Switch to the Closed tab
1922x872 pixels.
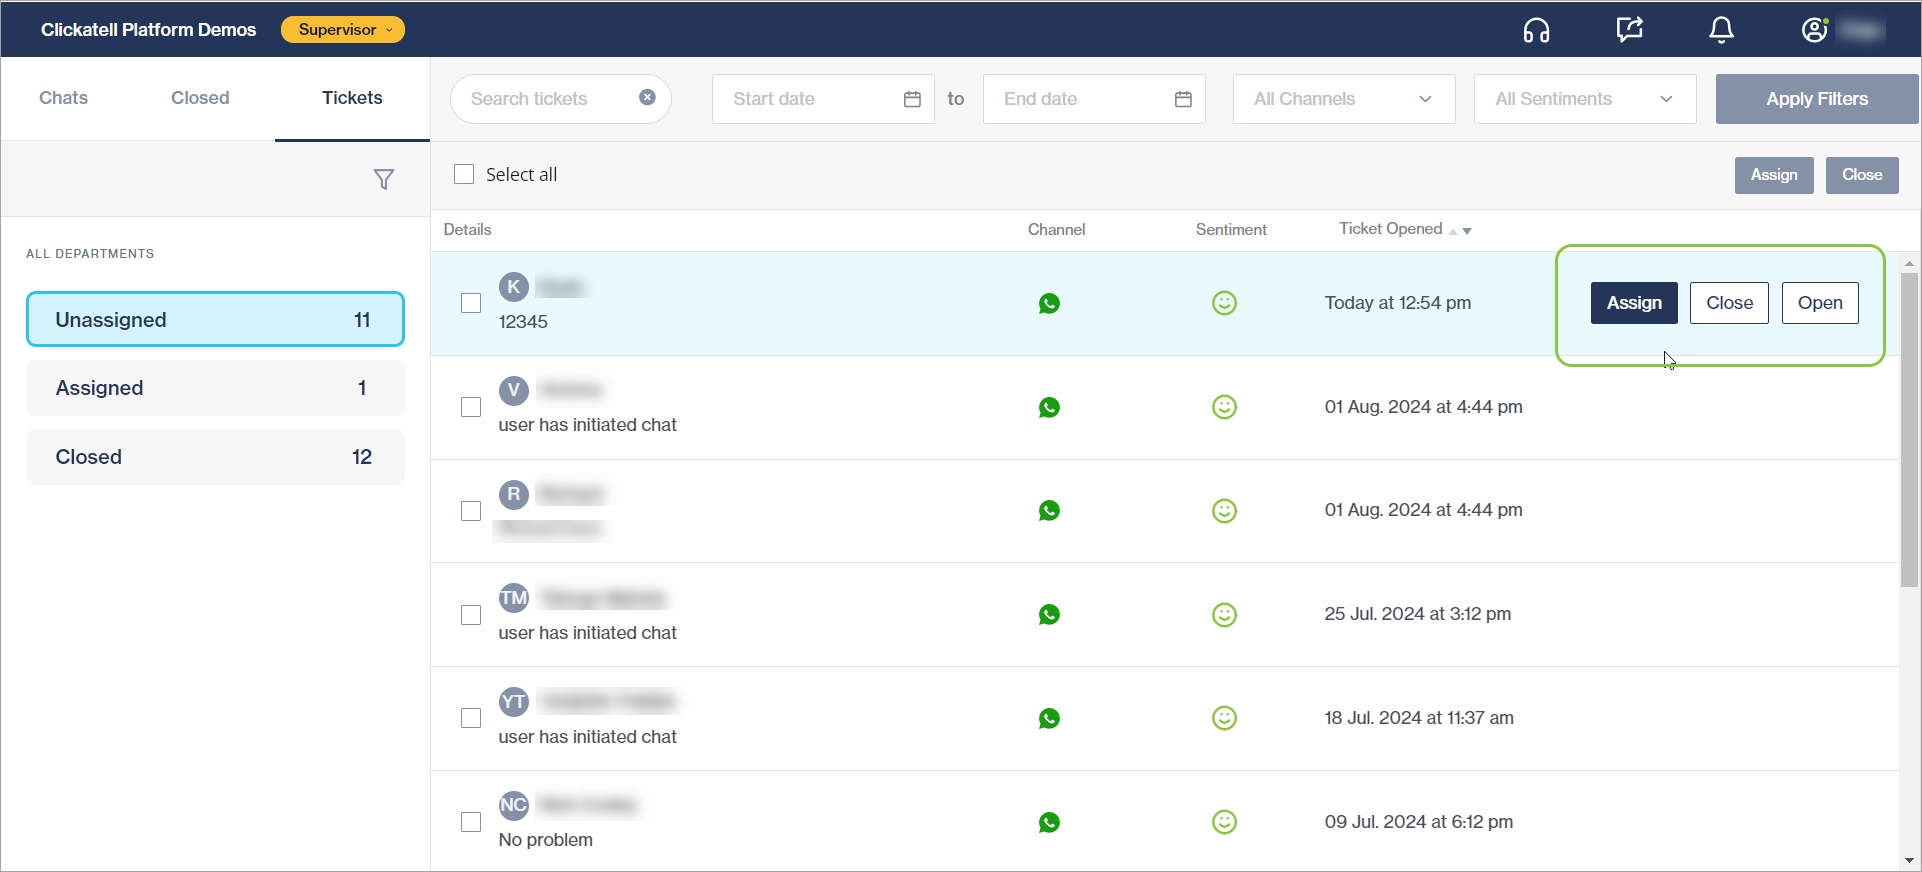pyautogui.click(x=200, y=98)
